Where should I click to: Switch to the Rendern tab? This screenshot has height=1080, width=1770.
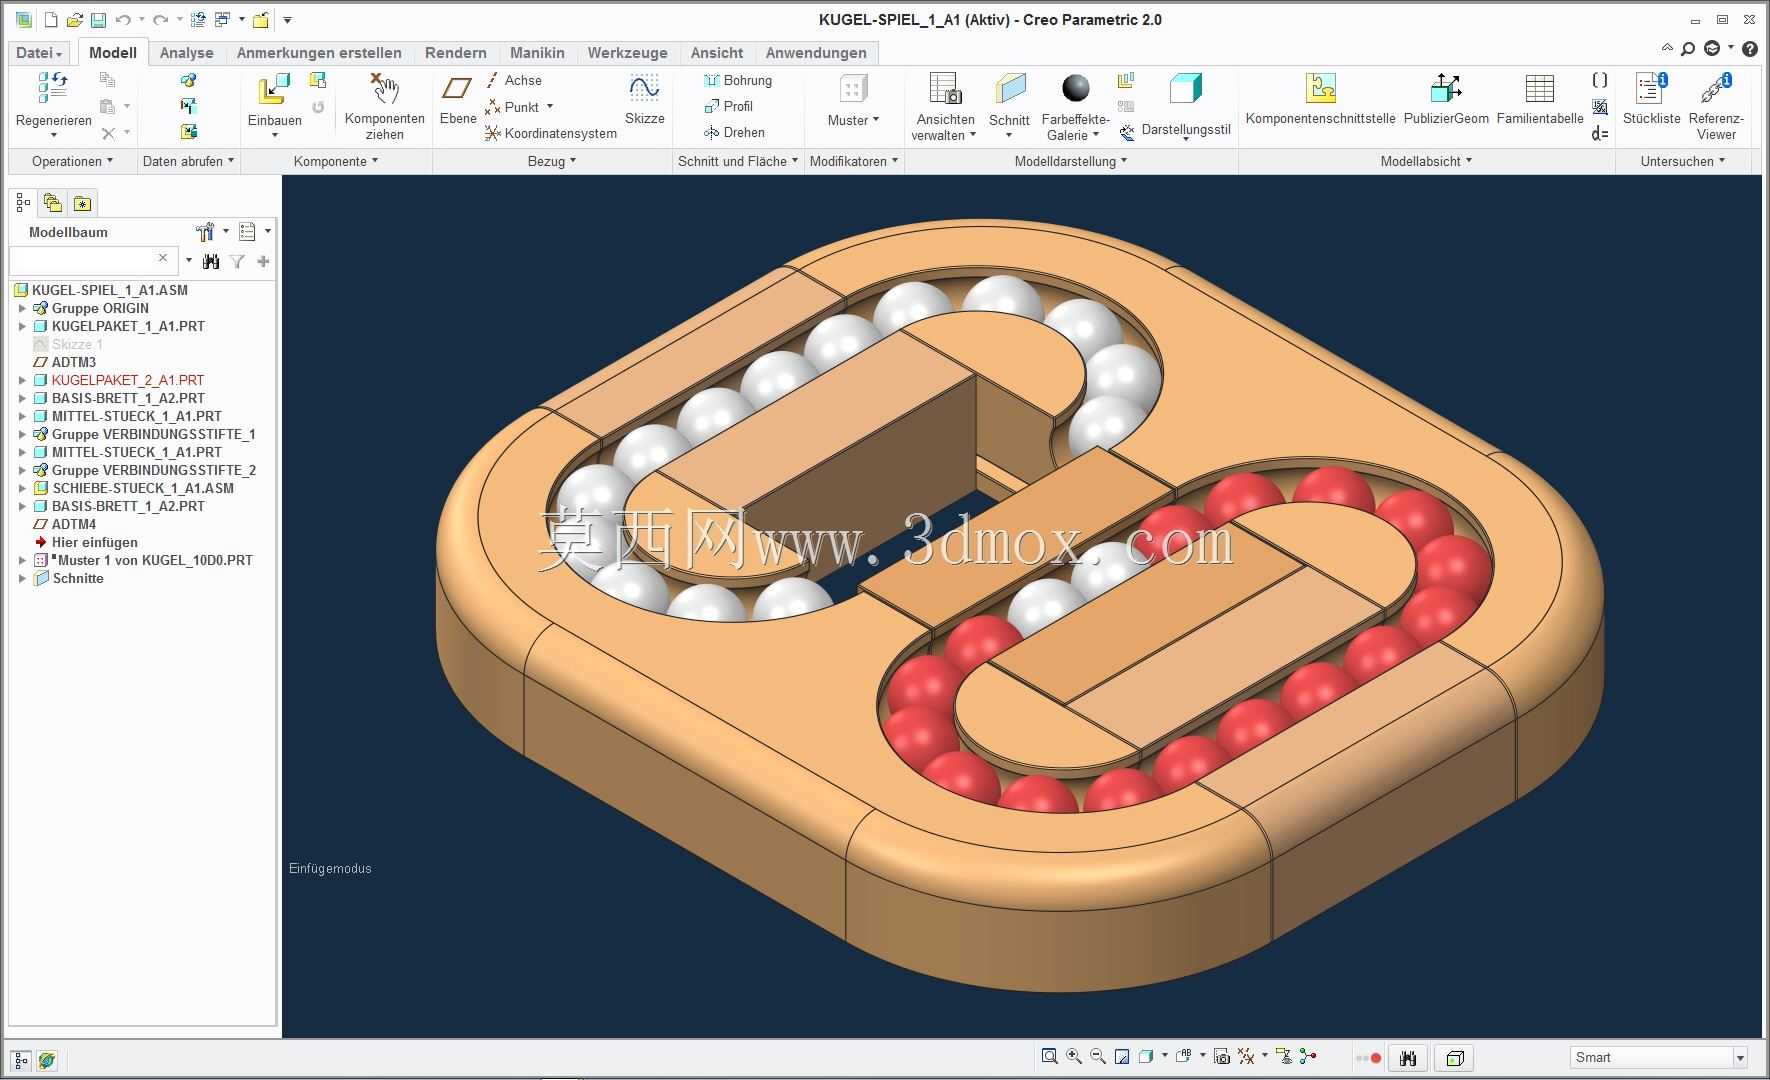click(x=455, y=53)
